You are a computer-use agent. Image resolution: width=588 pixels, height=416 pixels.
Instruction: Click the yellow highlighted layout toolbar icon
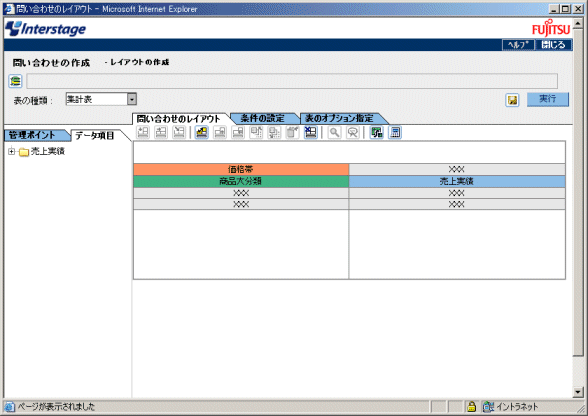[x=202, y=132]
